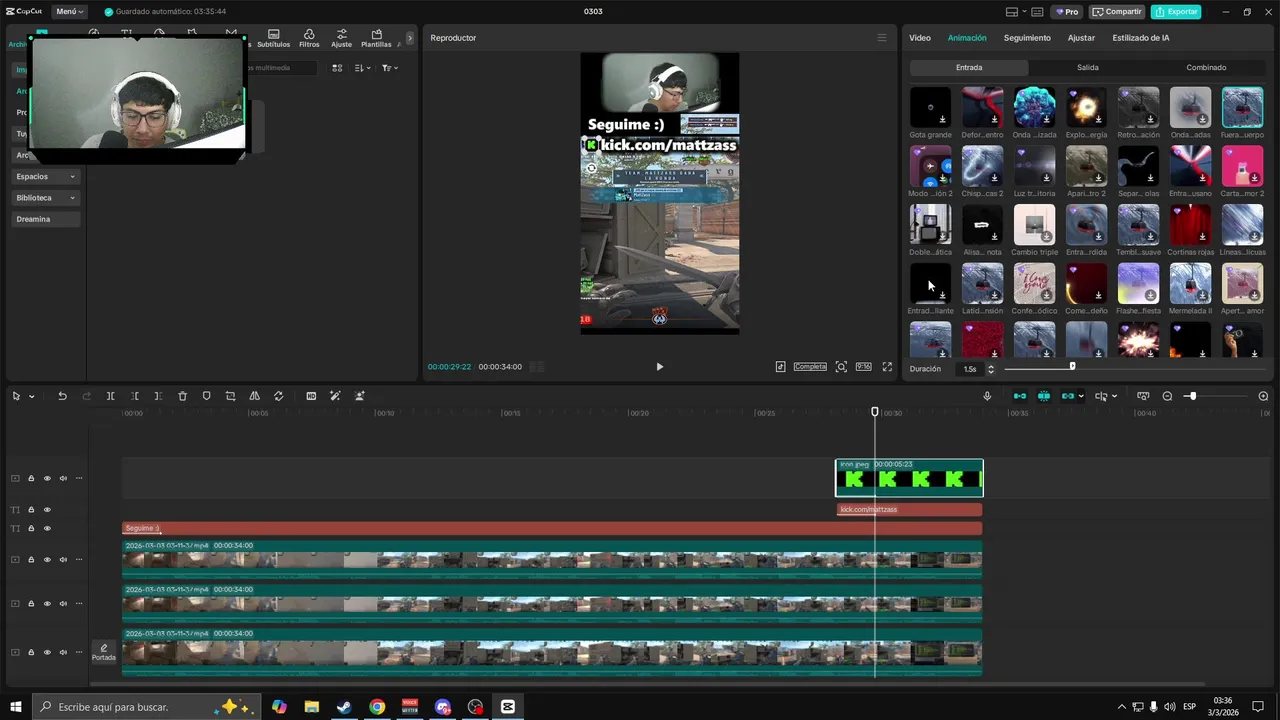Click the microphone voice-over icon
This screenshot has width=1280, height=720.
coord(987,396)
